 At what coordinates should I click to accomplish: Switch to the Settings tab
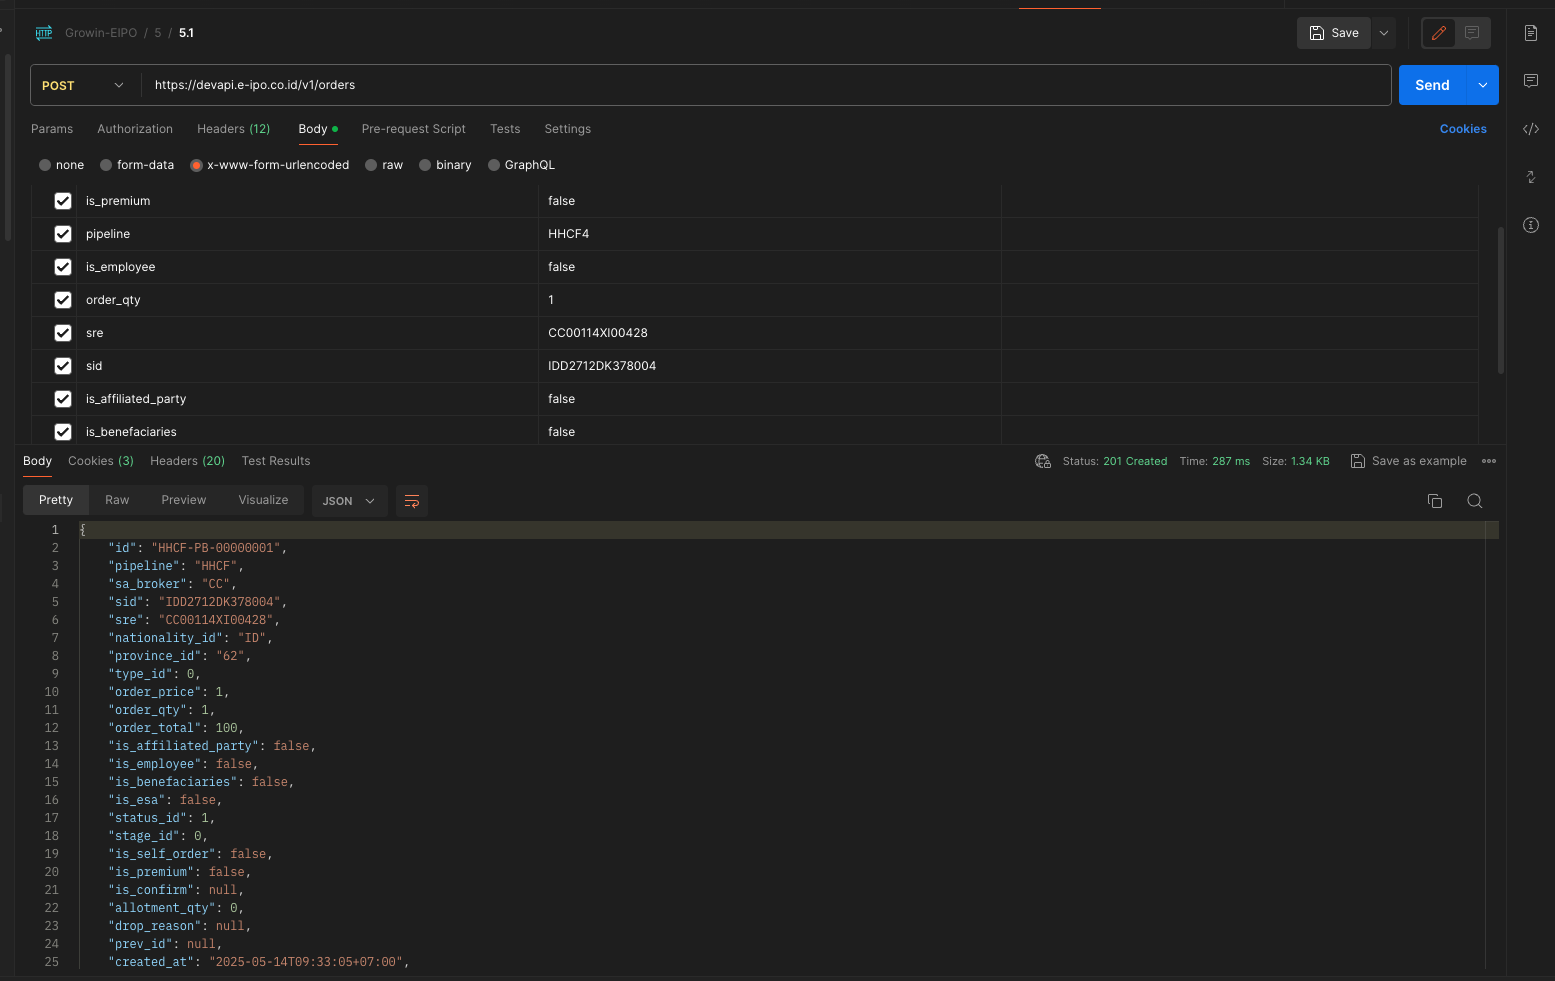click(x=568, y=129)
